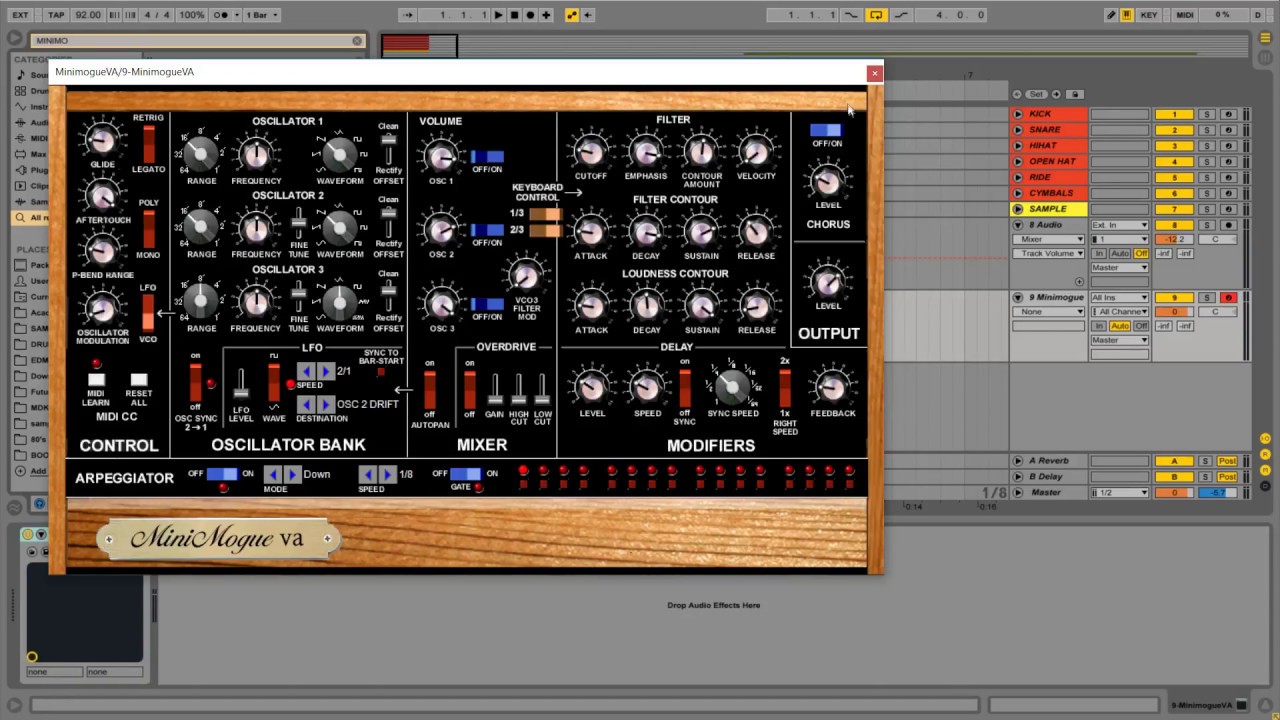Click the transport Play button
1280x720 pixels.
coord(498,15)
